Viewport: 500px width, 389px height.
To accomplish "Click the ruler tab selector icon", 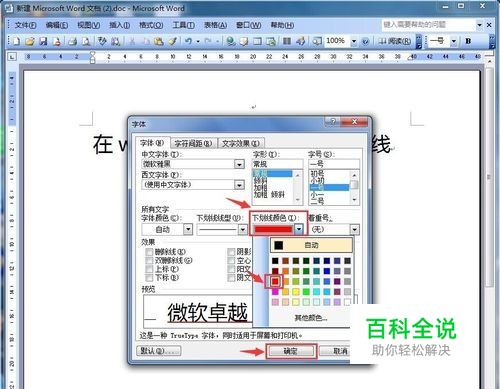I will point(12,57).
